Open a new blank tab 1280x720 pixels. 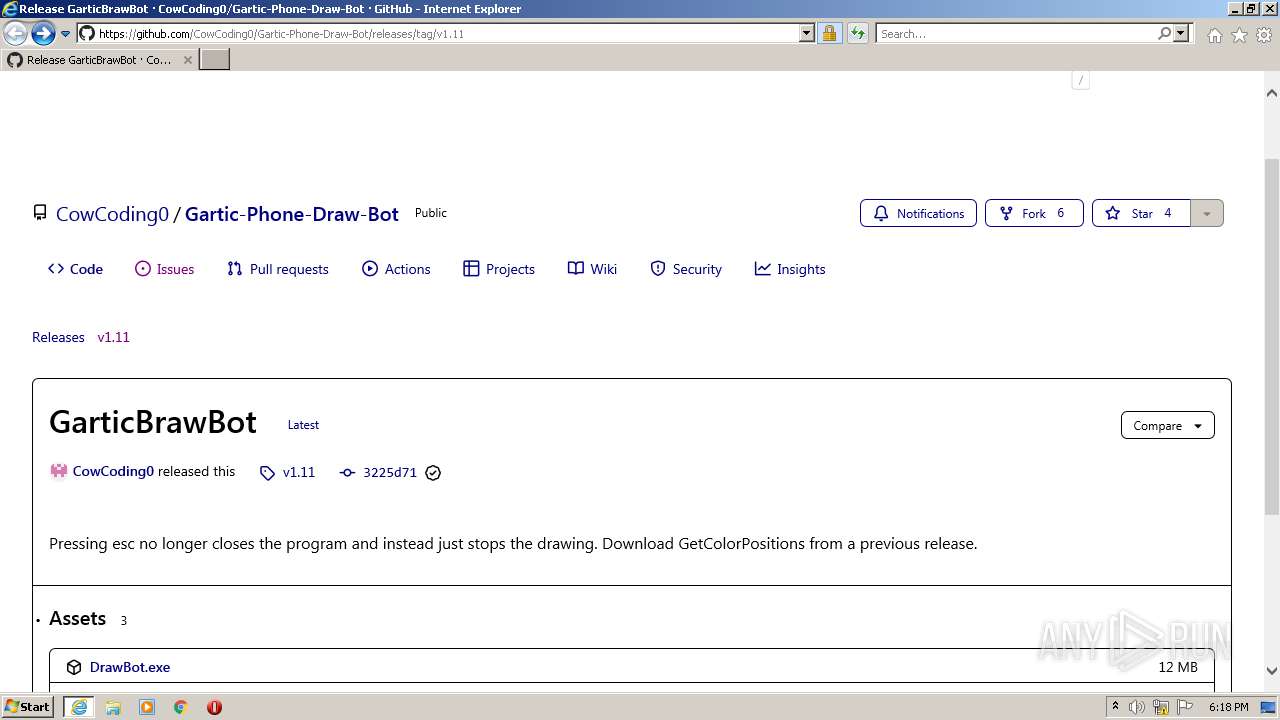pos(214,59)
